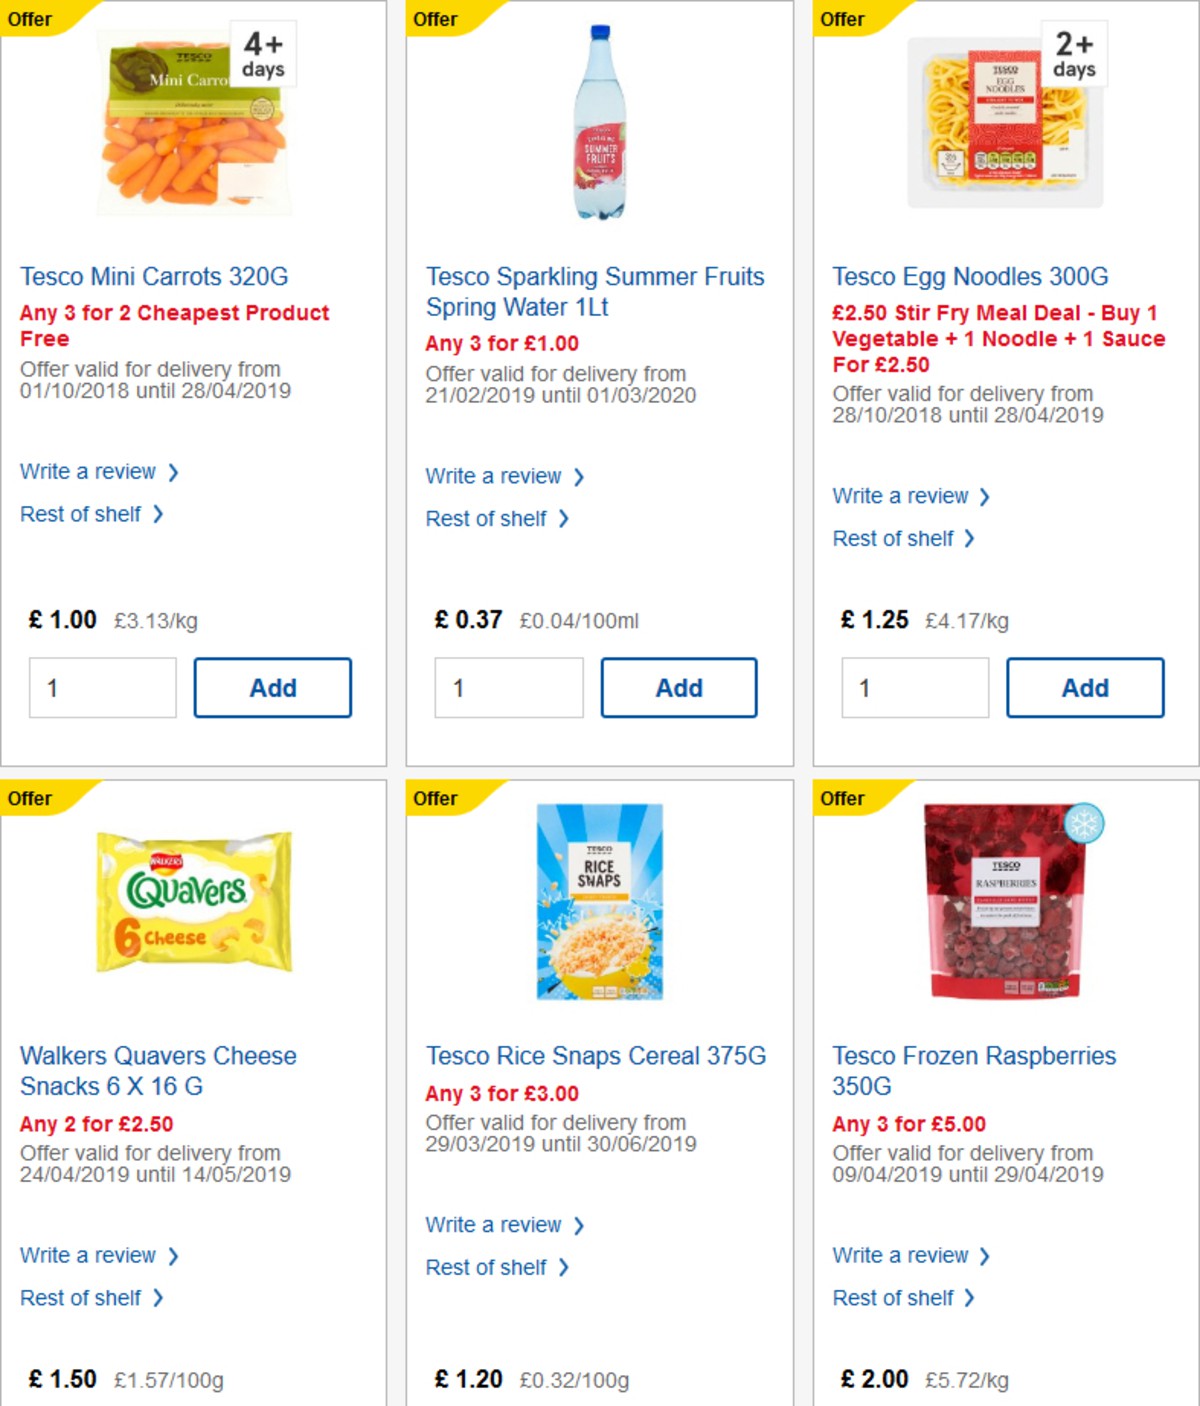Image resolution: width=1200 pixels, height=1406 pixels.
Task: Click the Rice Snaps cereal box image
Action: click(x=599, y=901)
